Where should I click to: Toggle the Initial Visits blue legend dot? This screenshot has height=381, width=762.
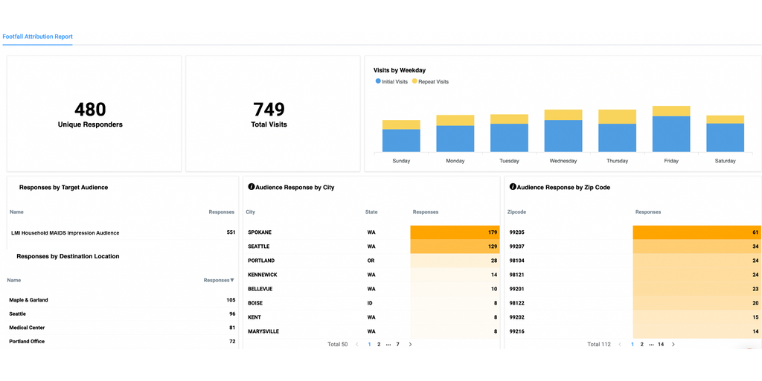click(378, 82)
